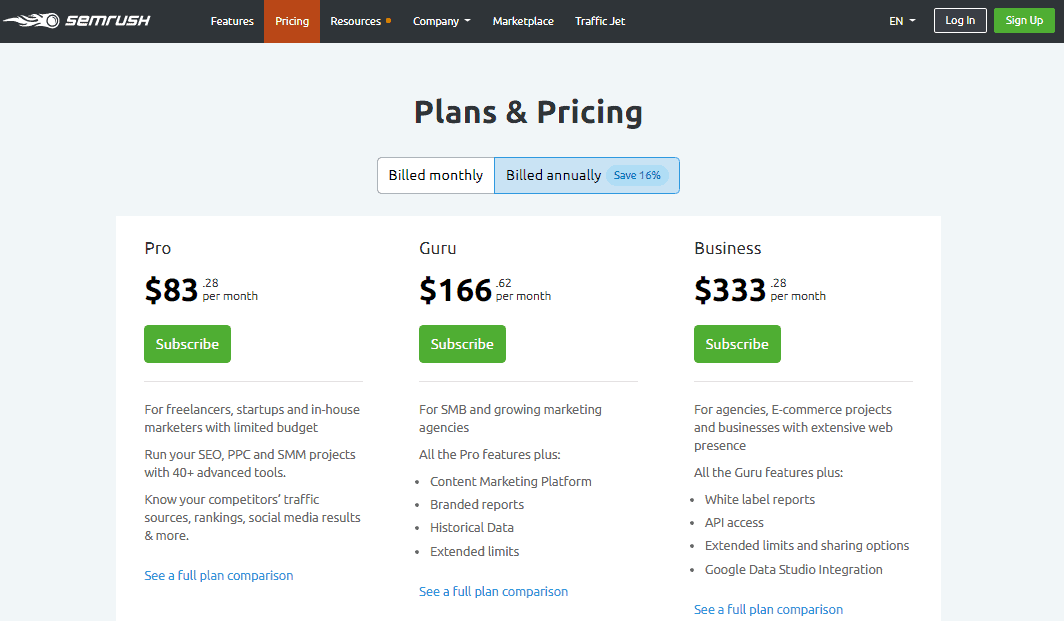Open the Traffic Jet page

tap(600, 21)
